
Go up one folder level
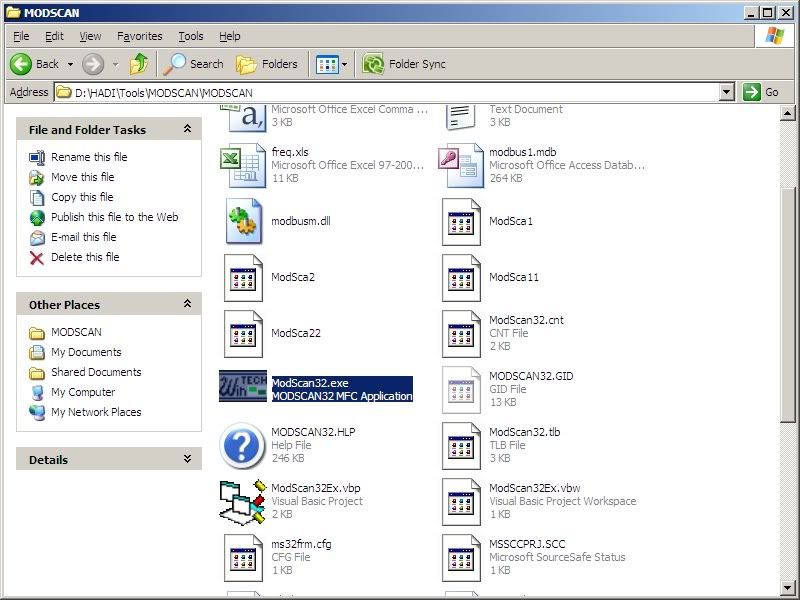138,64
